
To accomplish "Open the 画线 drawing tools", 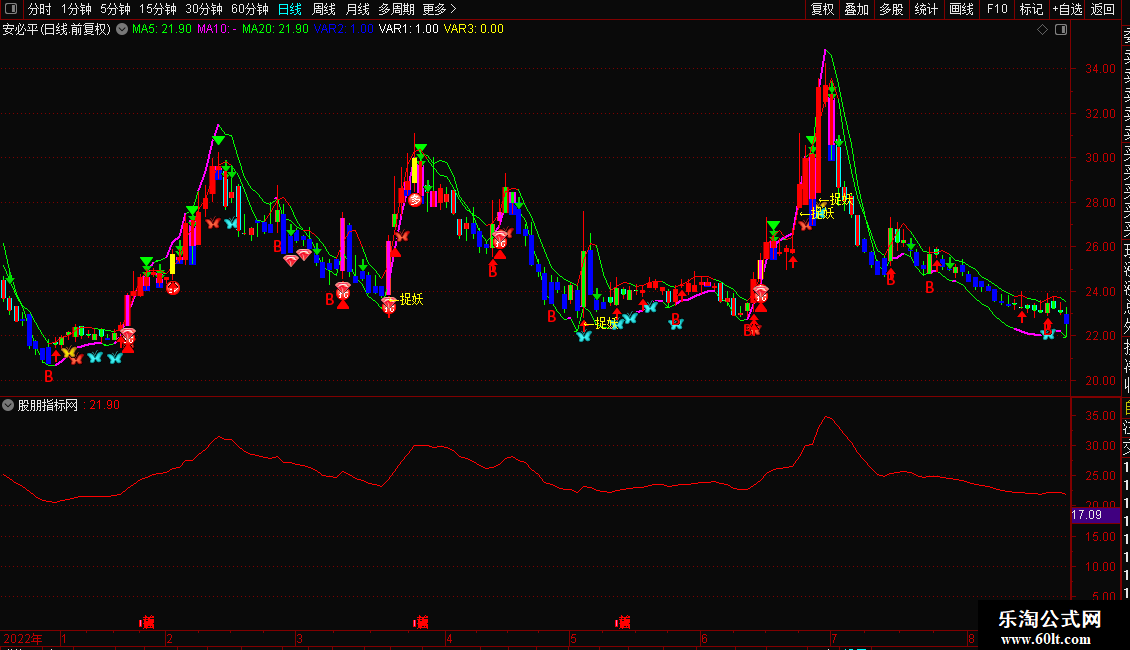I will point(961,9).
